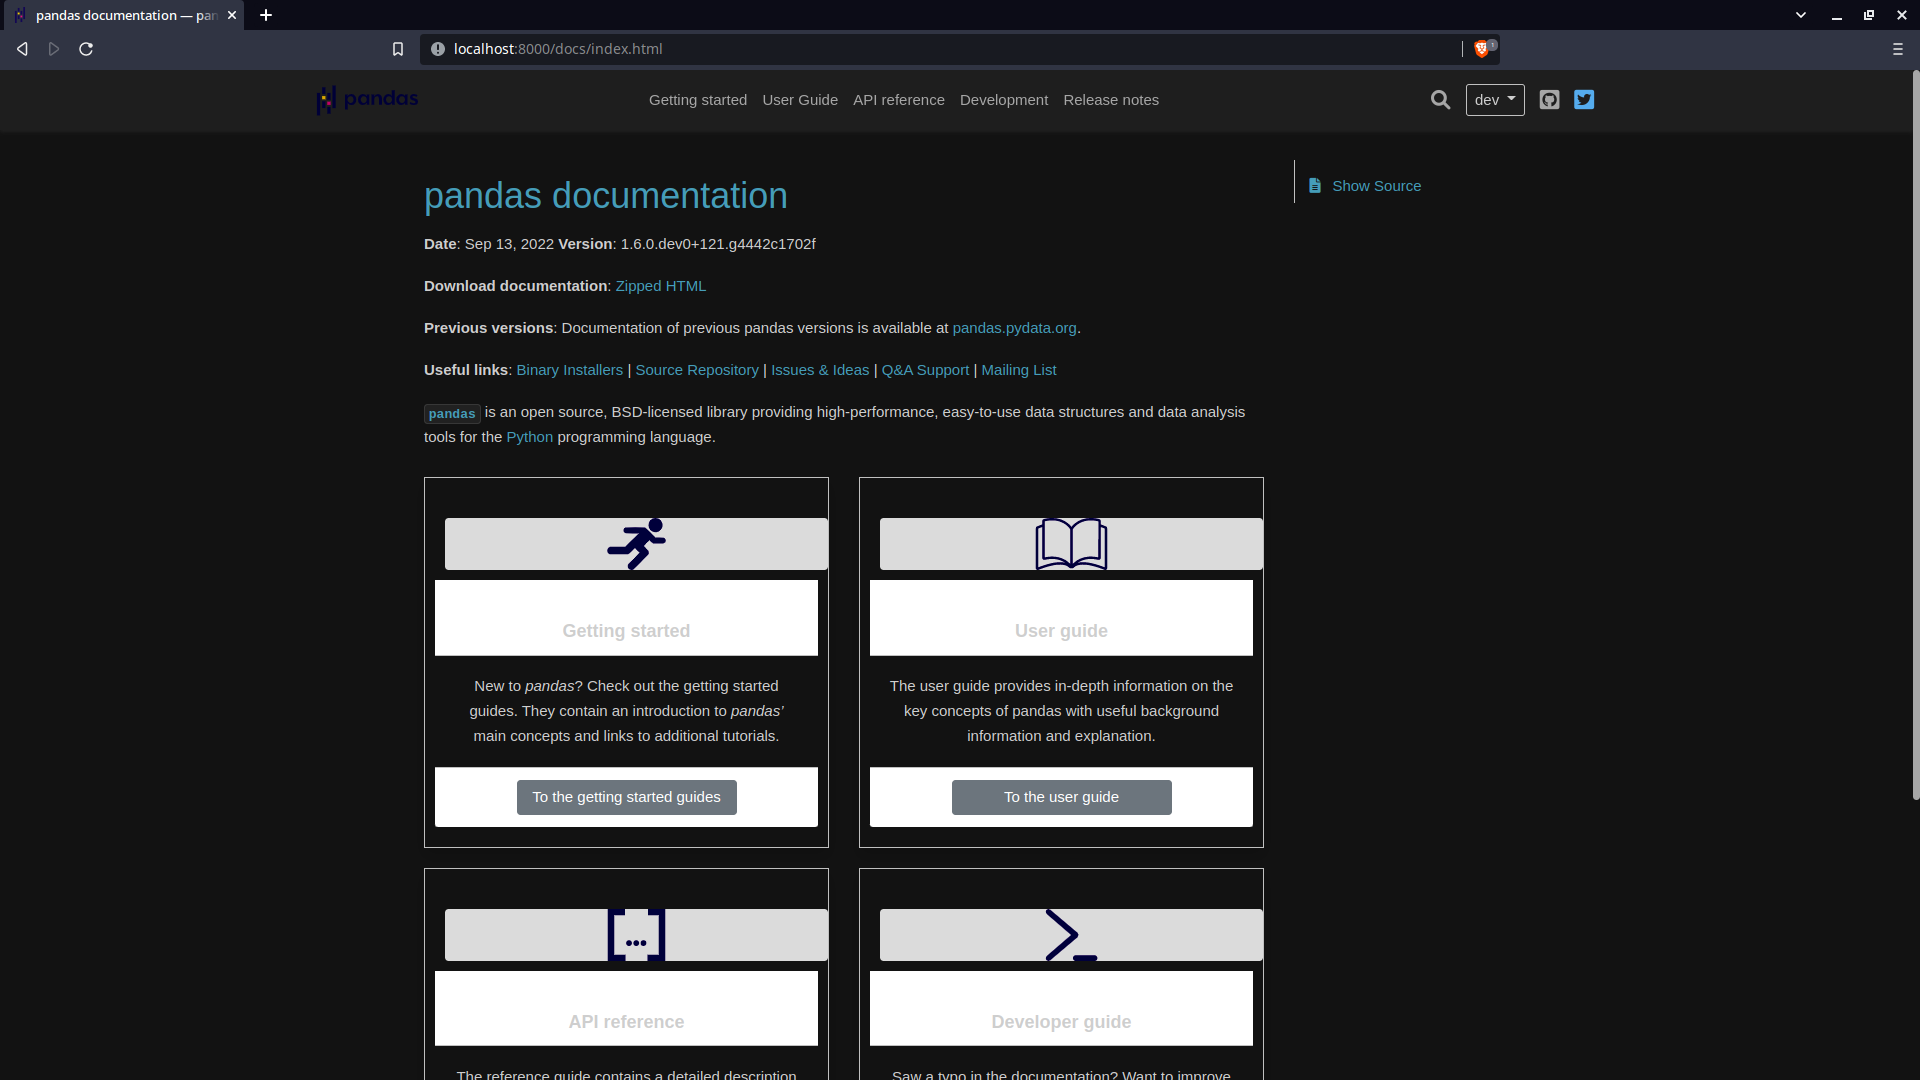This screenshot has height=1080, width=1920.
Task: Click the pandas logo in navbar
Action: pos(368,100)
